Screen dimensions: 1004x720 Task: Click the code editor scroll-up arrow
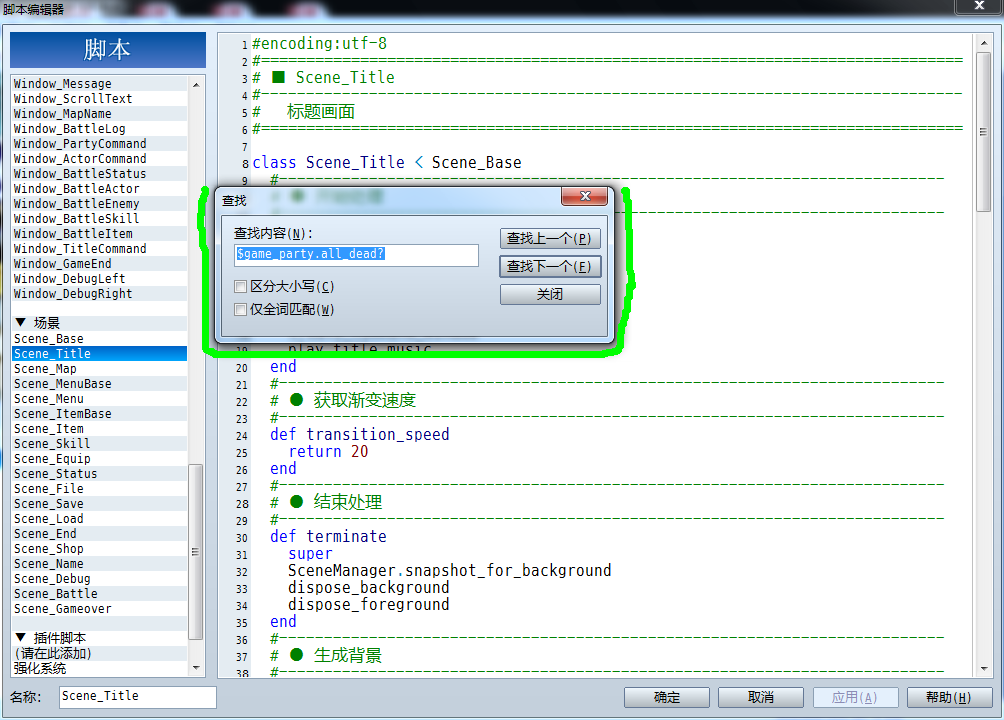click(984, 44)
